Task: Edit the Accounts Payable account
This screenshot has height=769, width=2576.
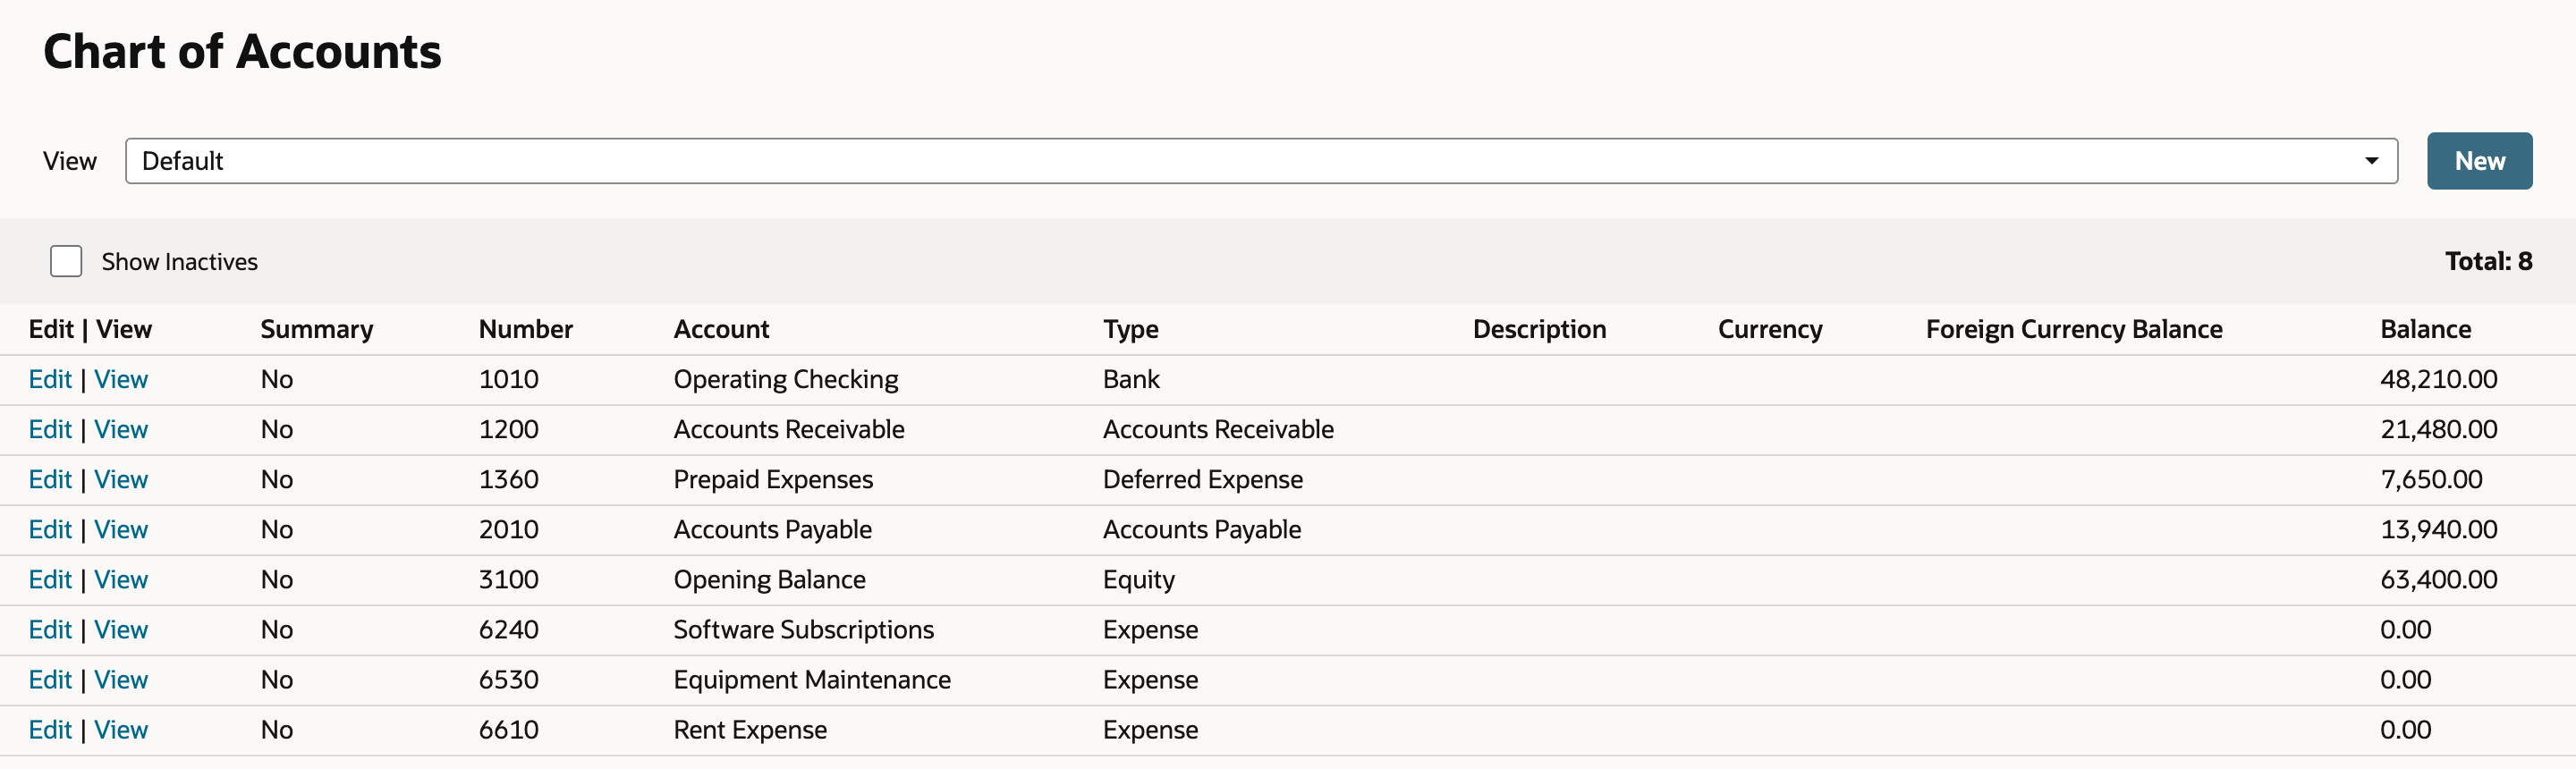Action: 50,529
